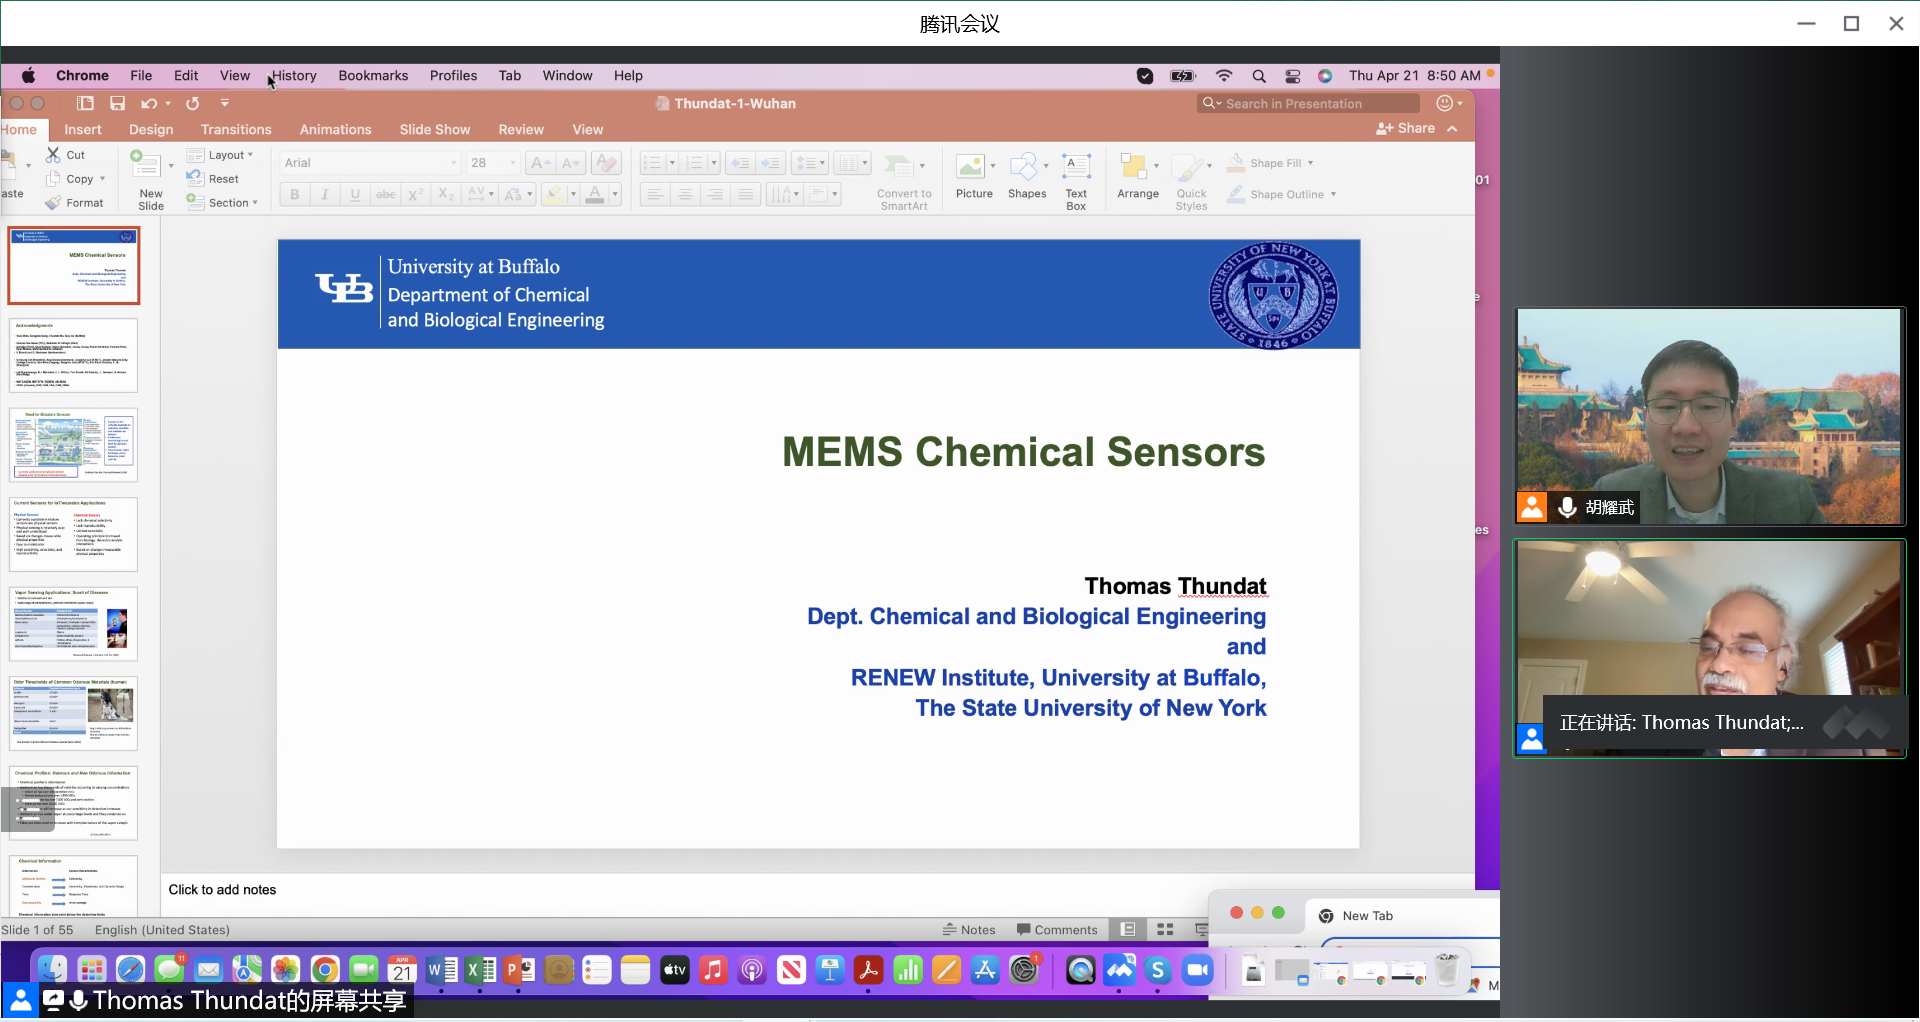1920x1022 pixels.
Task: Toggle the Comments pane in status bar
Action: [1057, 930]
